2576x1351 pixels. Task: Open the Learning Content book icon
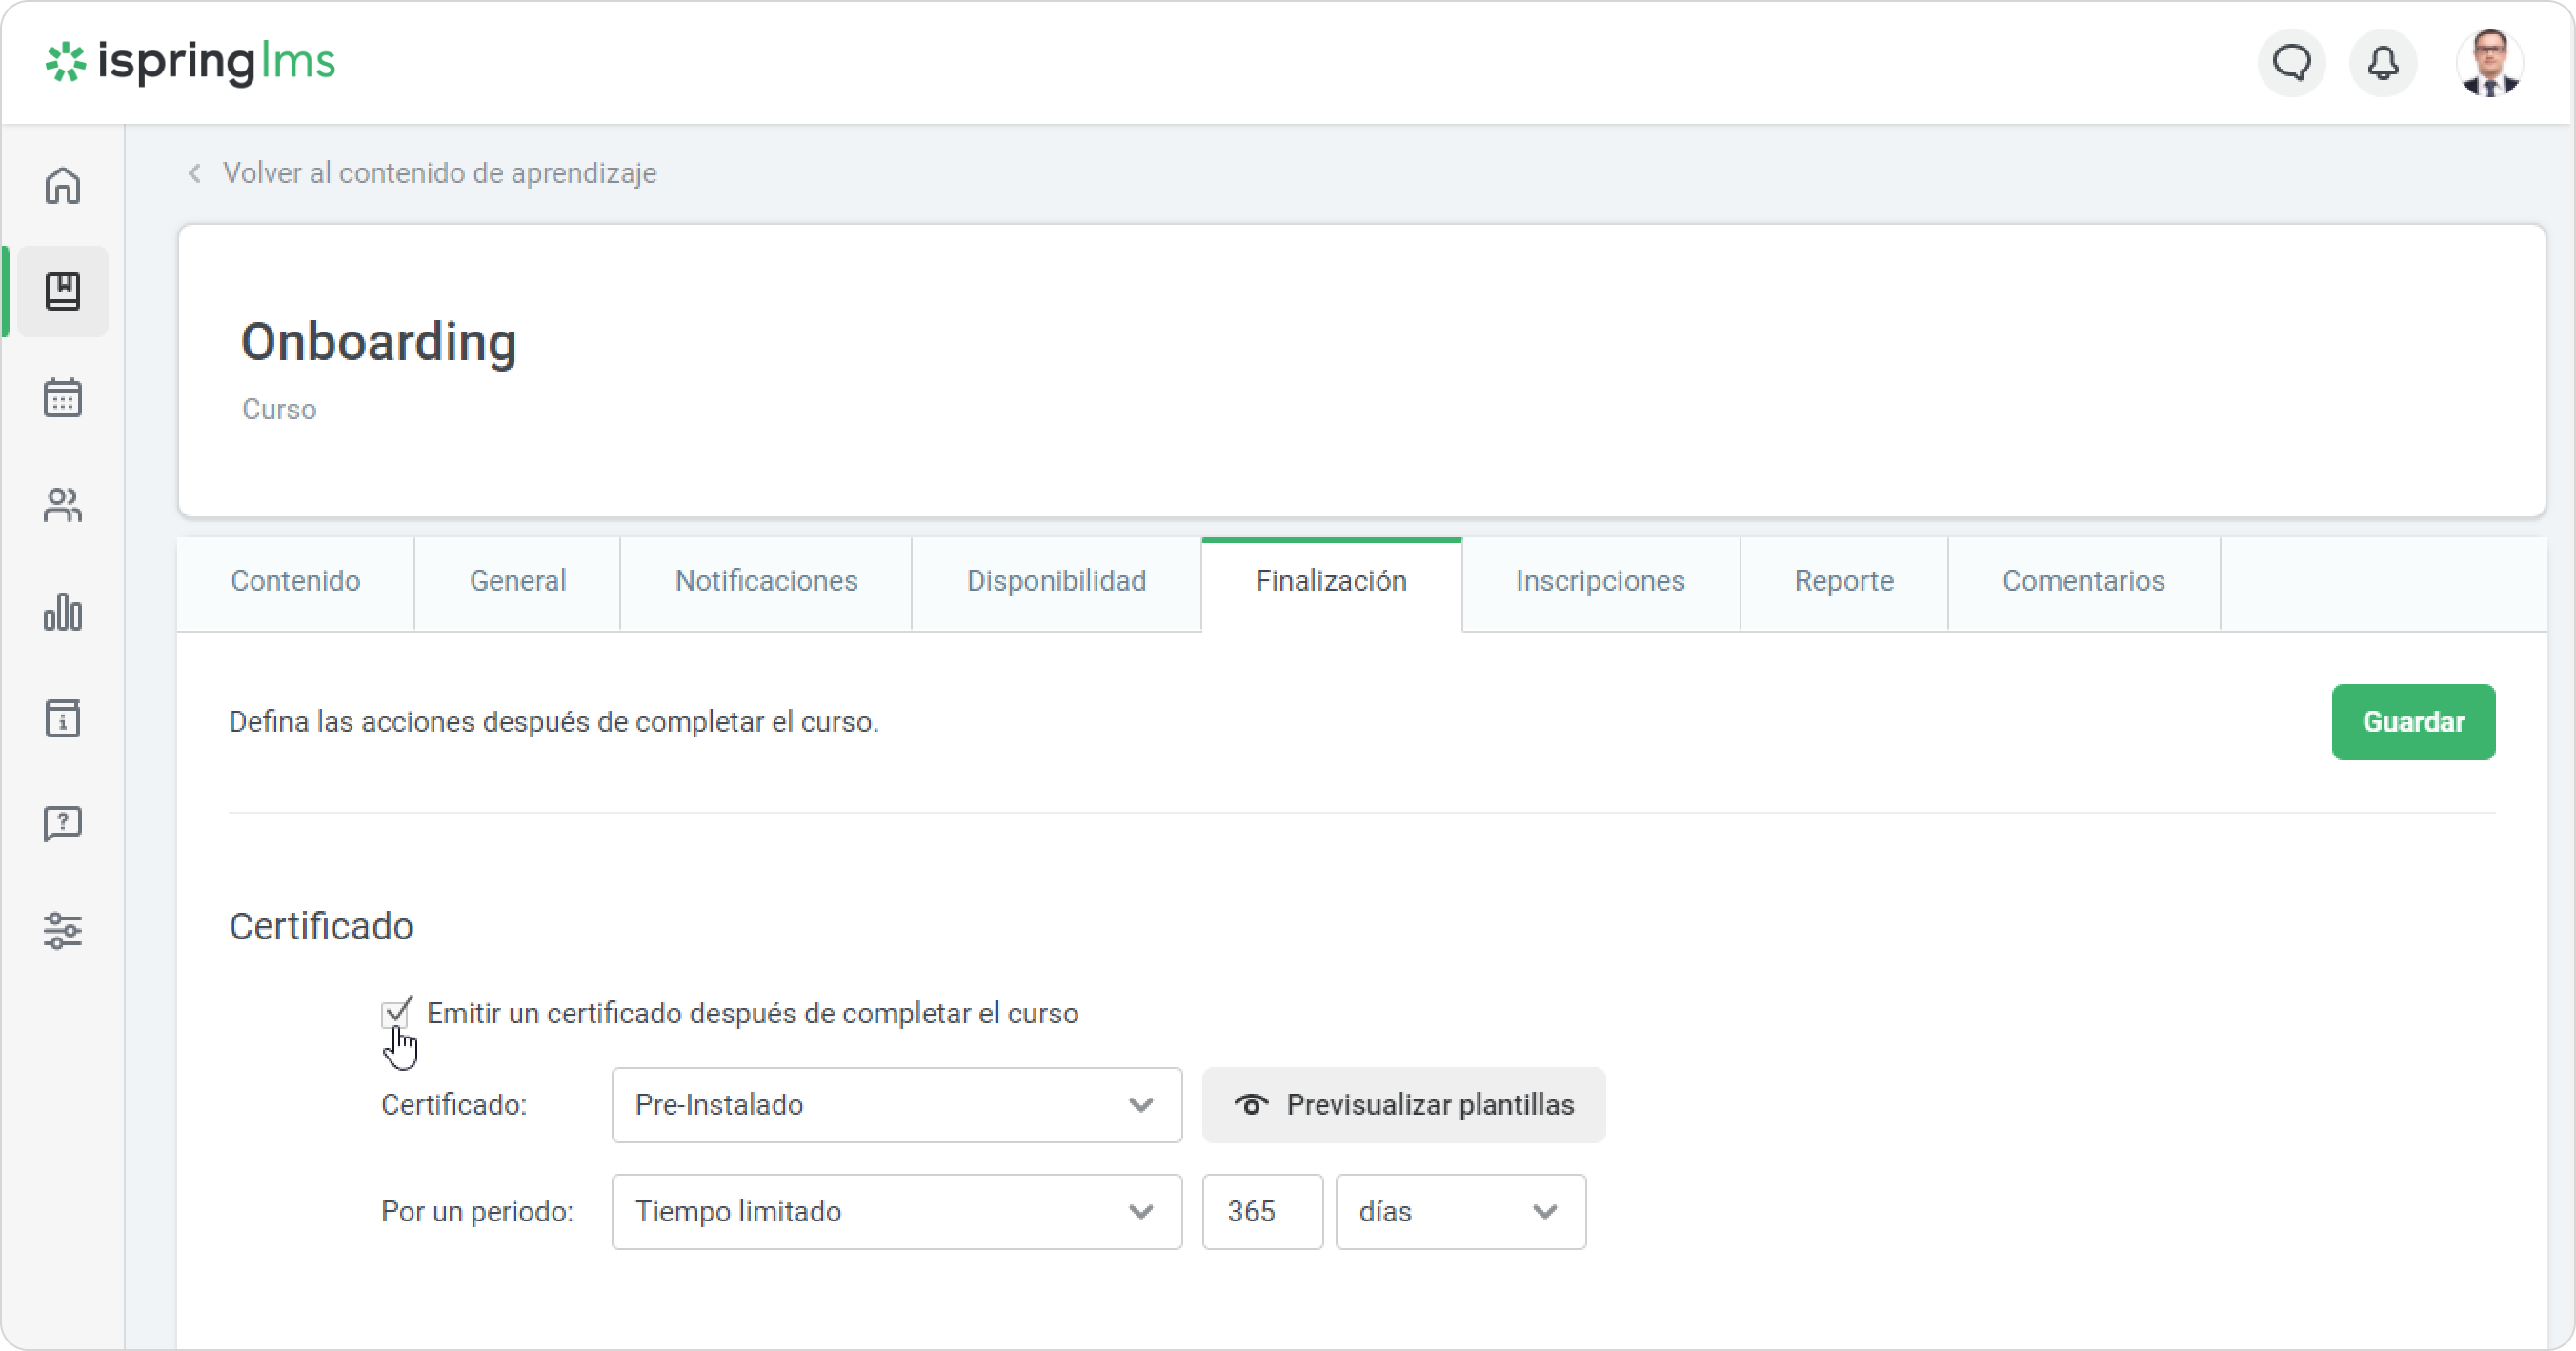pos(62,291)
